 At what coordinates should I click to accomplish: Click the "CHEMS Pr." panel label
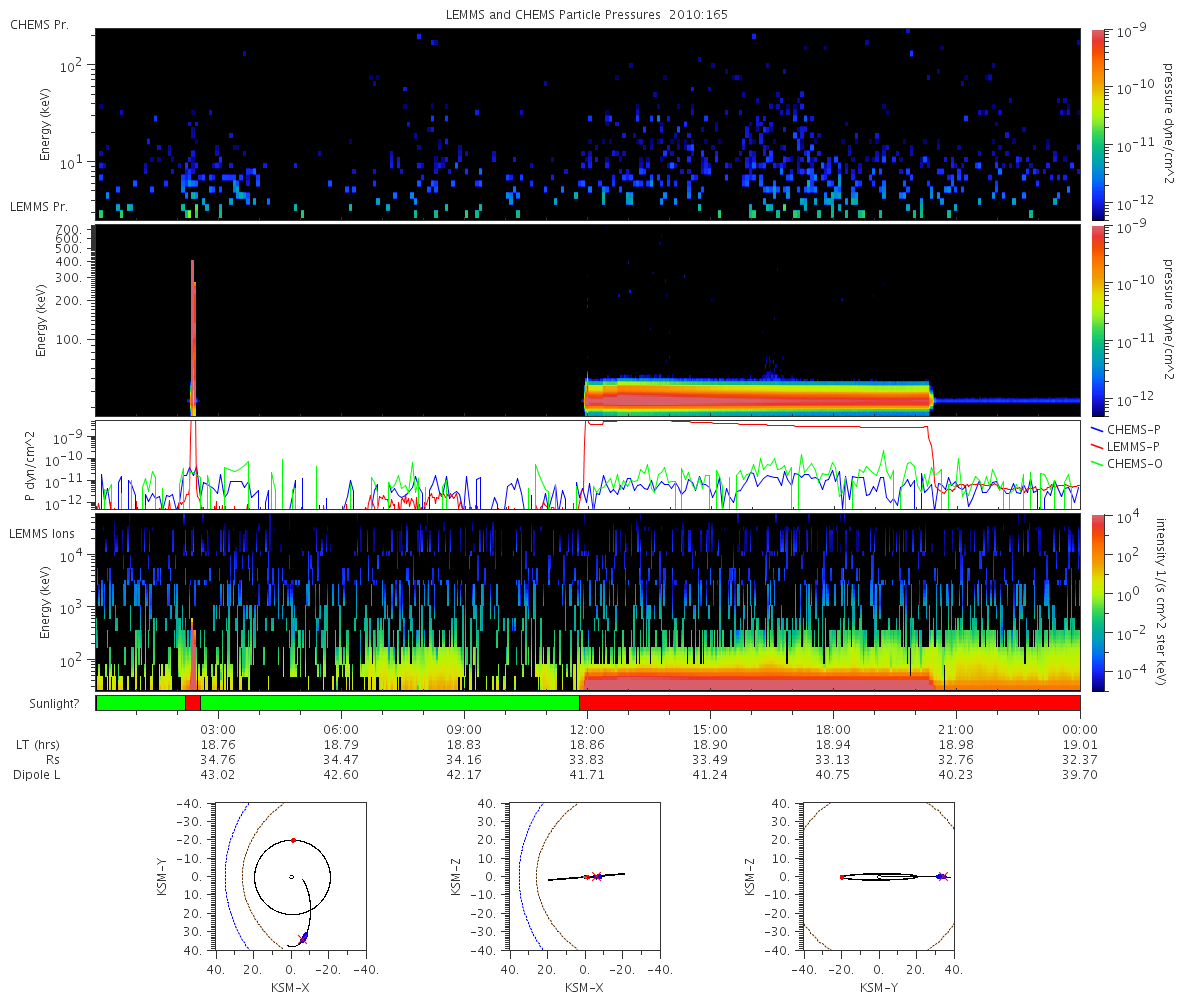coord(40,25)
